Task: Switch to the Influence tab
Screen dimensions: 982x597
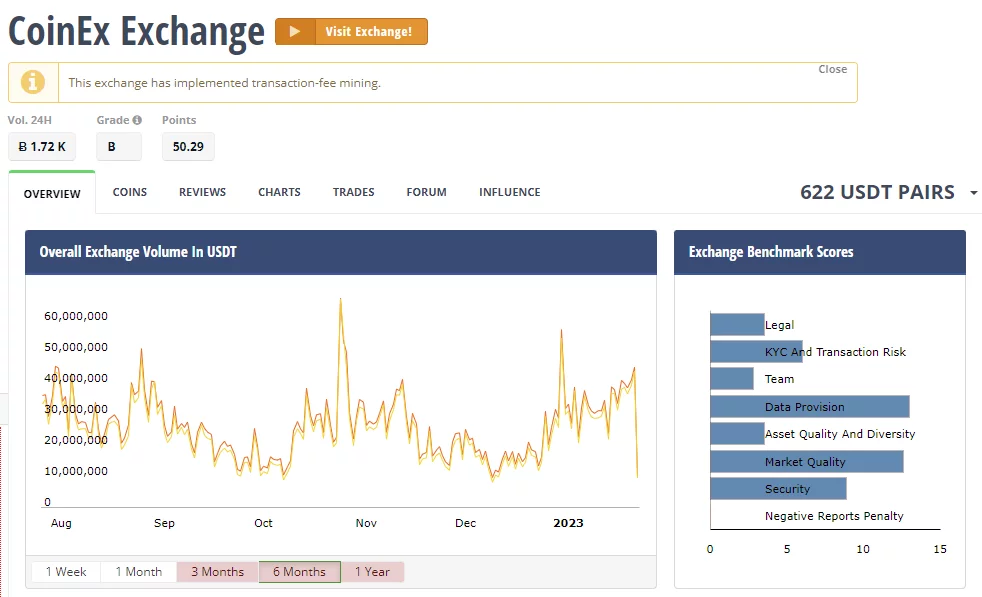Action: pos(509,192)
